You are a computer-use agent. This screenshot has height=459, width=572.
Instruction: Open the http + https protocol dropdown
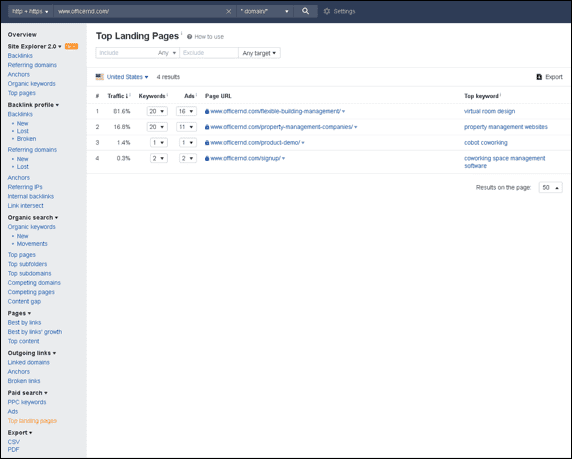pyautogui.click(x=30, y=11)
